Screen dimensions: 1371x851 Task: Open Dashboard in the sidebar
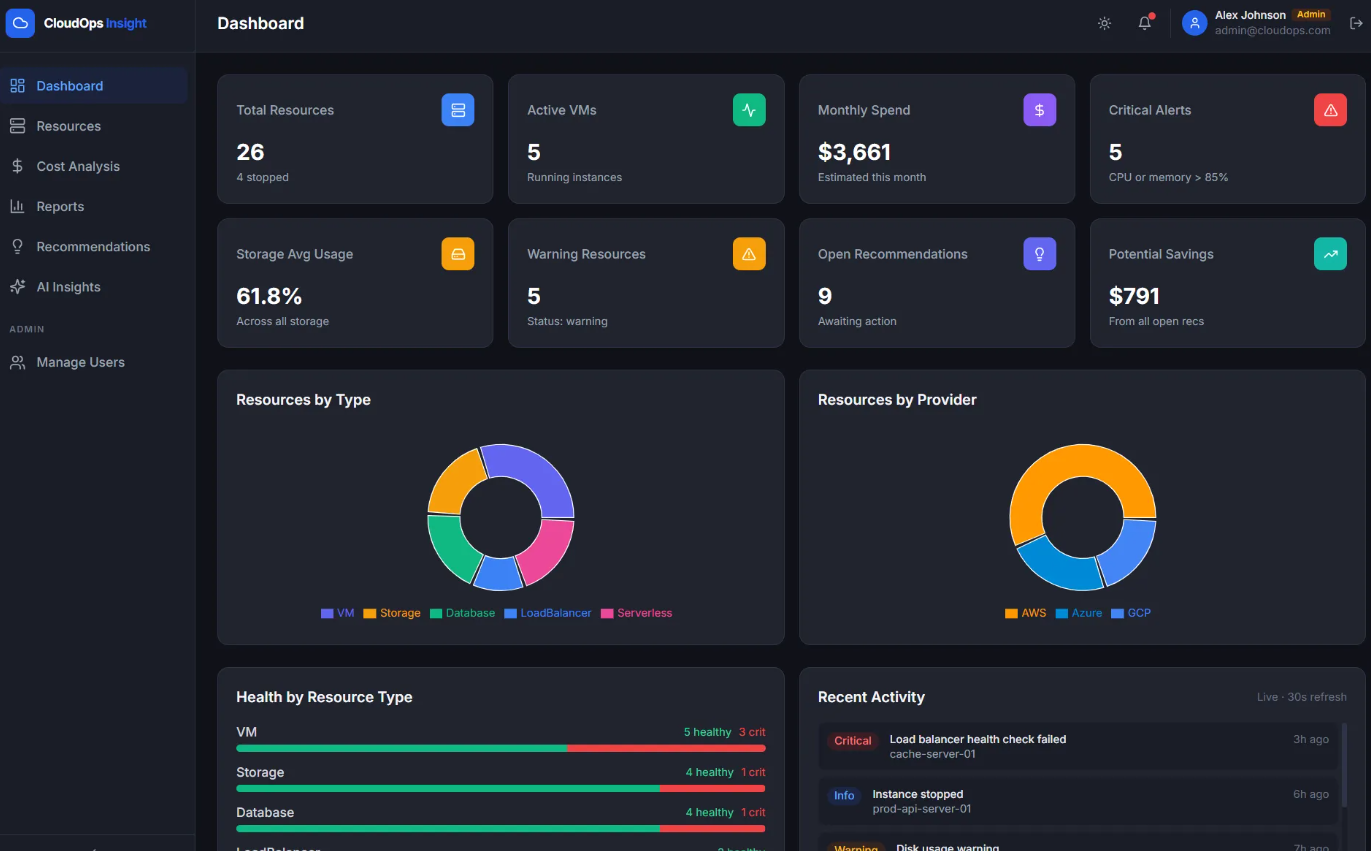pos(94,86)
